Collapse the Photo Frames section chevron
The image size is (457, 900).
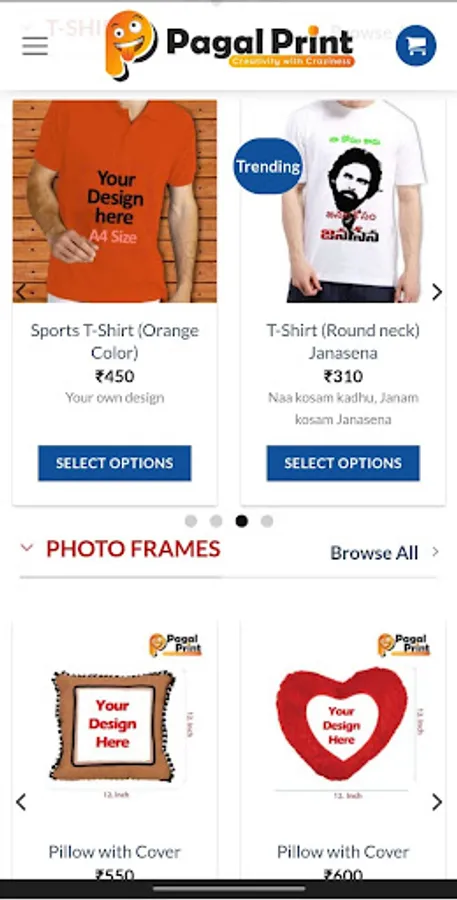tap(27, 548)
